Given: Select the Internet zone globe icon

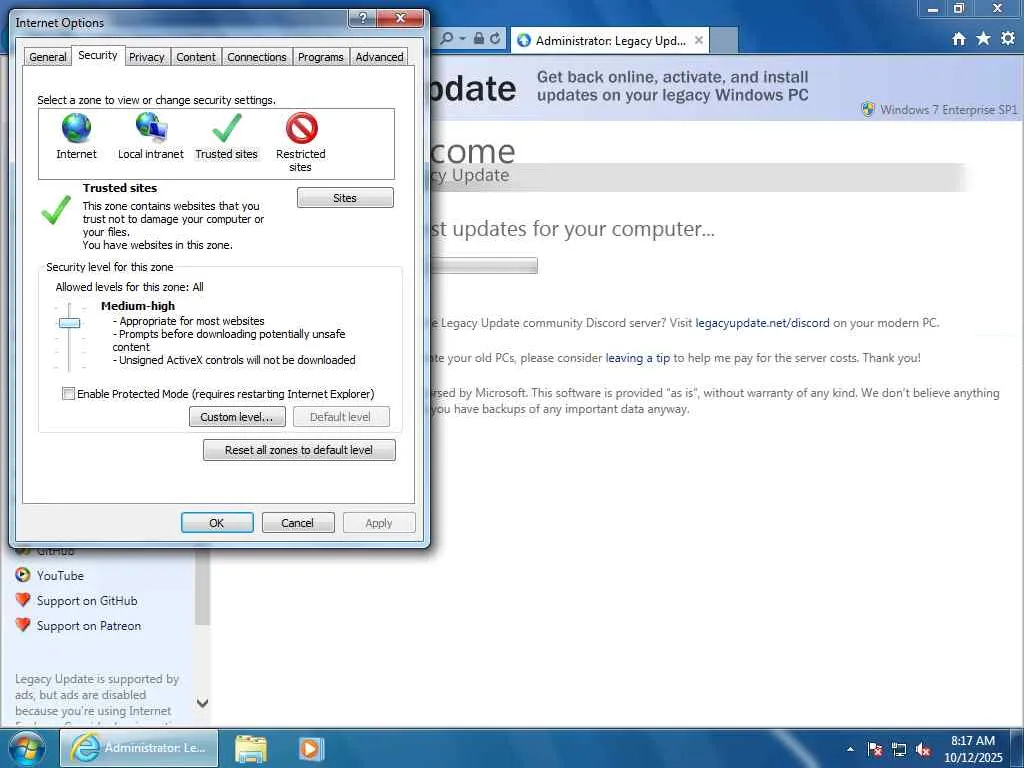Looking at the screenshot, I should coord(76,128).
